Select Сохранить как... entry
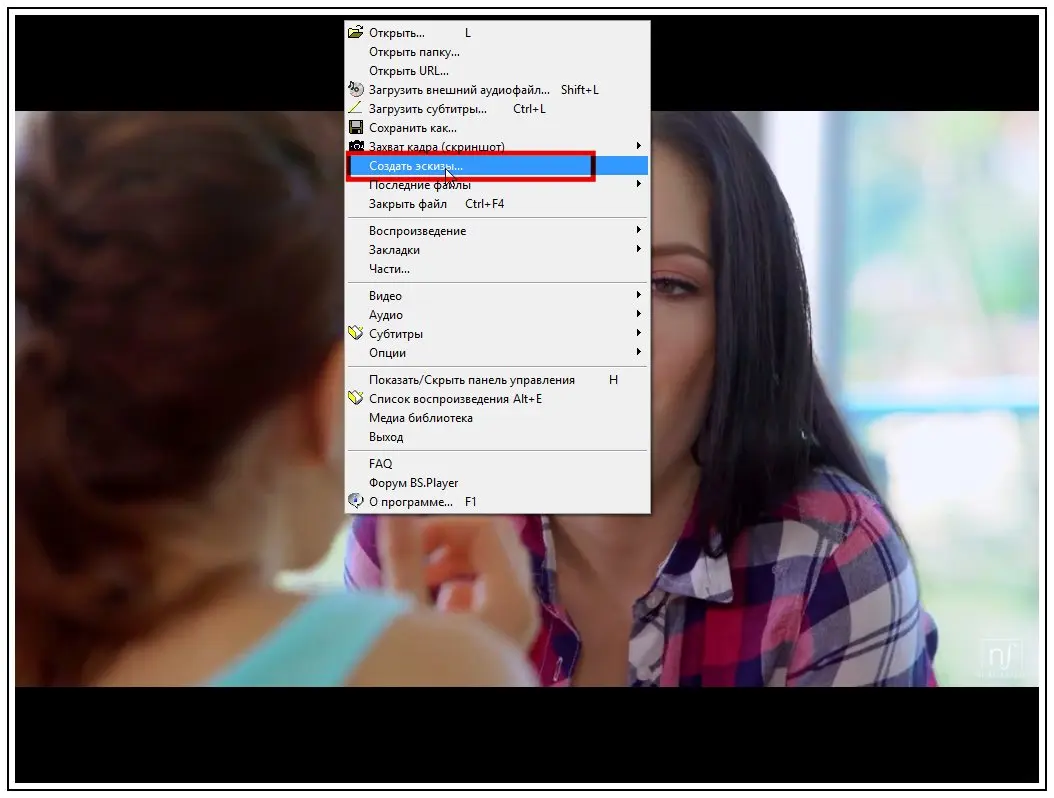 tap(497, 128)
